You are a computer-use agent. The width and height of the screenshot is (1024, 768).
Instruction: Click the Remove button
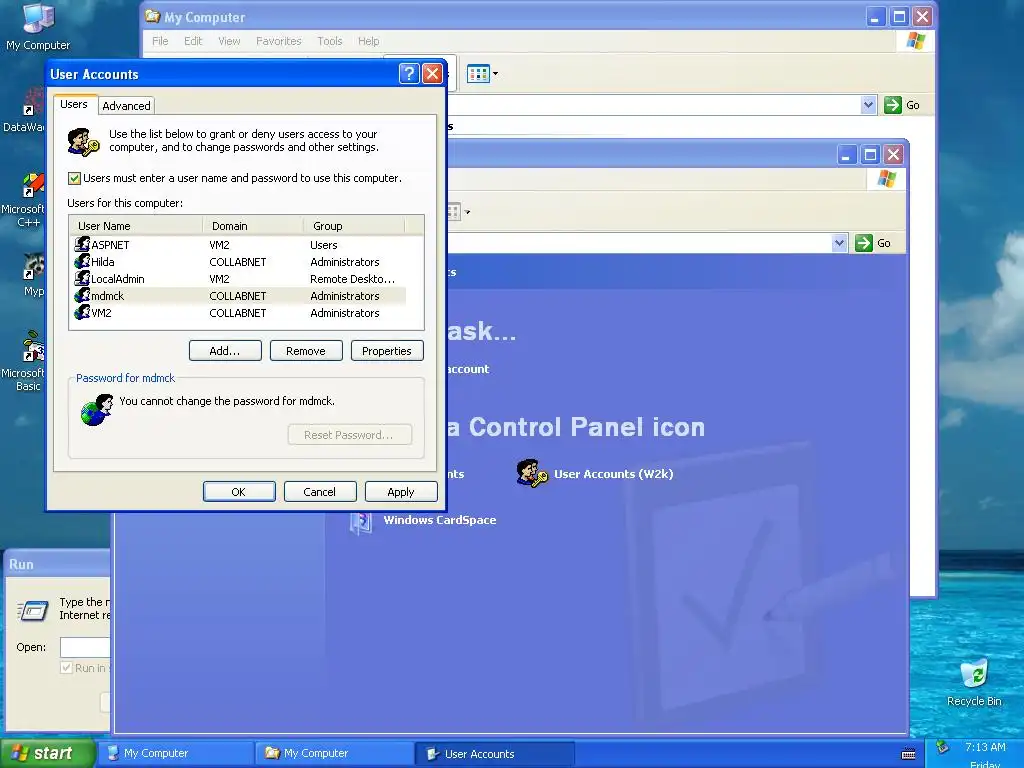click(306, 351)
